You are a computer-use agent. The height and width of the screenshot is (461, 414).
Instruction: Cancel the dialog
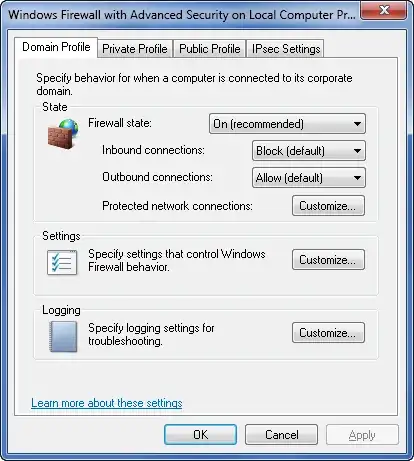tap(281, 435)
